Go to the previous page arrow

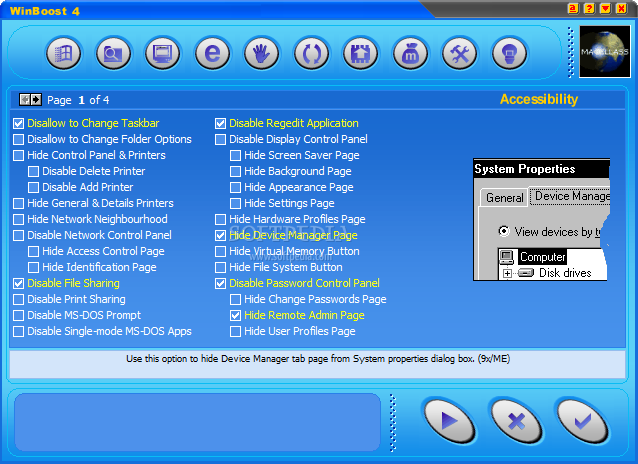pos(25,100)
